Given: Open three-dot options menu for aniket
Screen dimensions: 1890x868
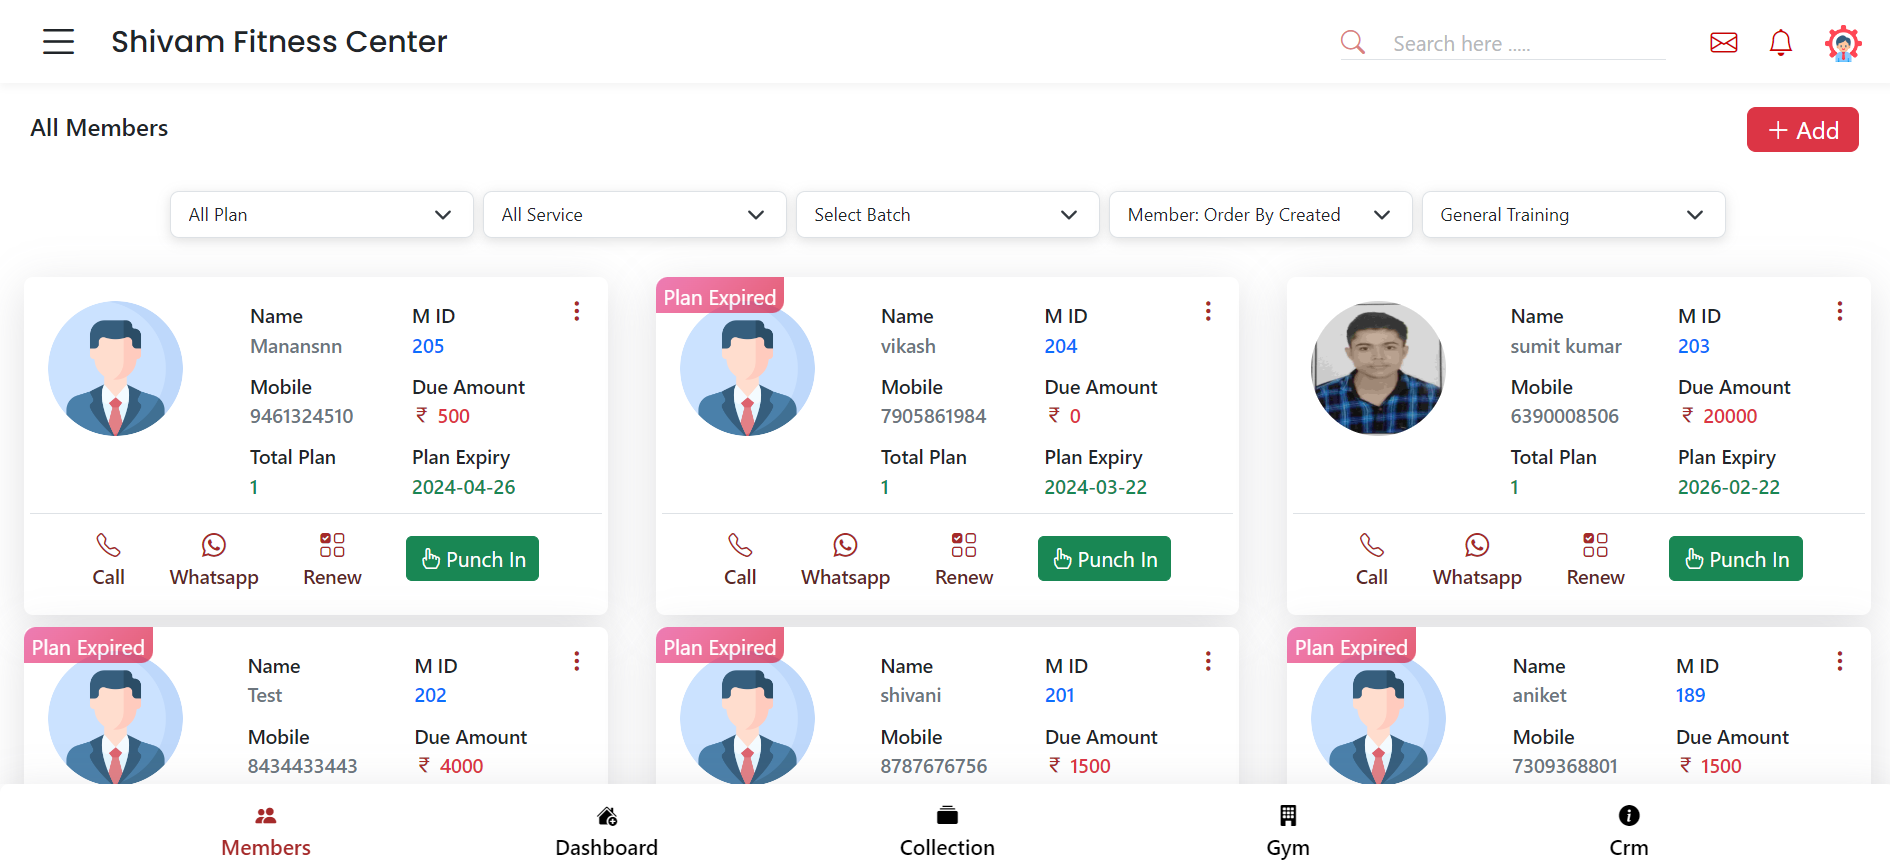Looking at the screenshot, I should click(1839, 662).
